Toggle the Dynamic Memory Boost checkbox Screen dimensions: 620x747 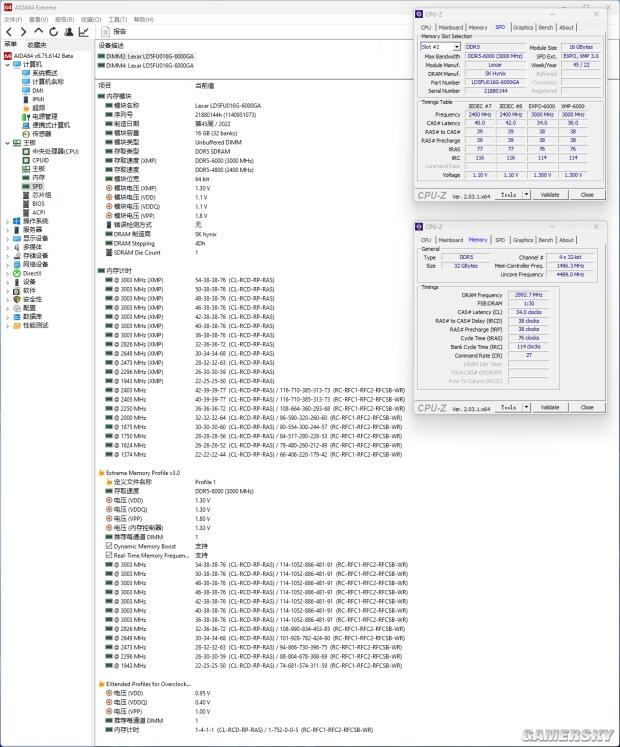[108, 546]
